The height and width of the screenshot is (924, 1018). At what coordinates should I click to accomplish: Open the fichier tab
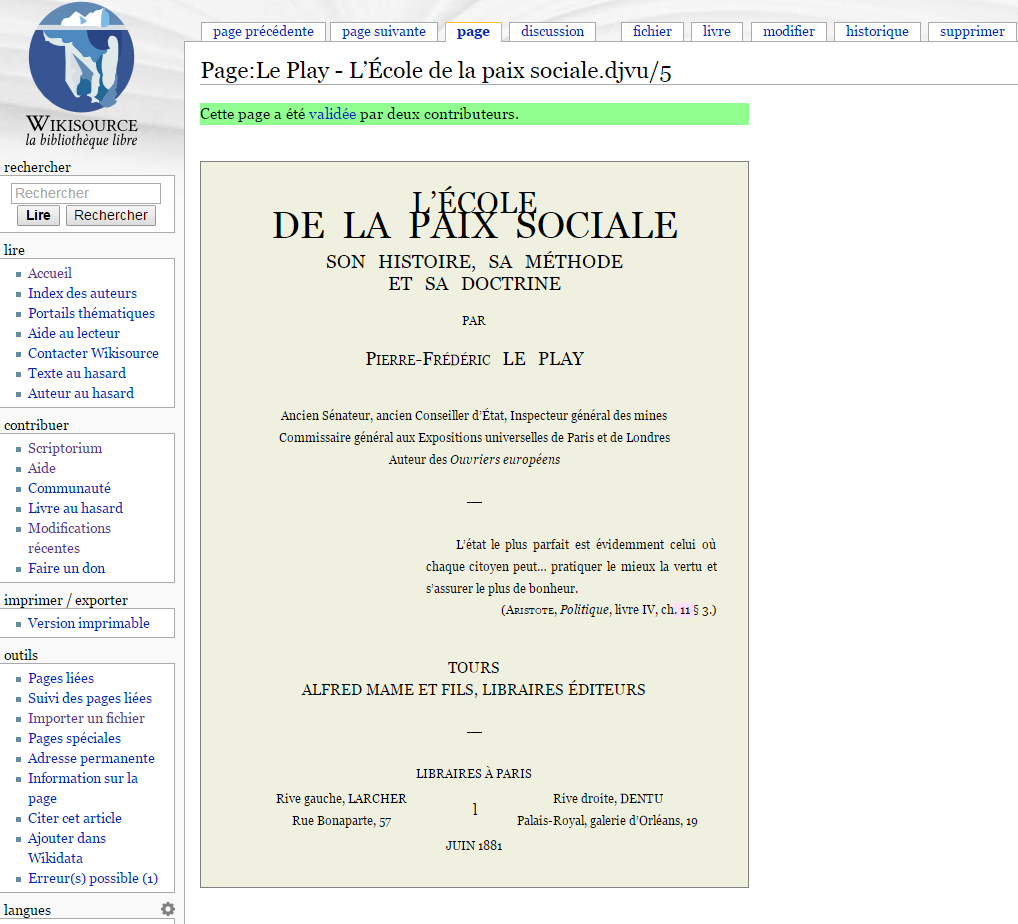click(652, 31)
